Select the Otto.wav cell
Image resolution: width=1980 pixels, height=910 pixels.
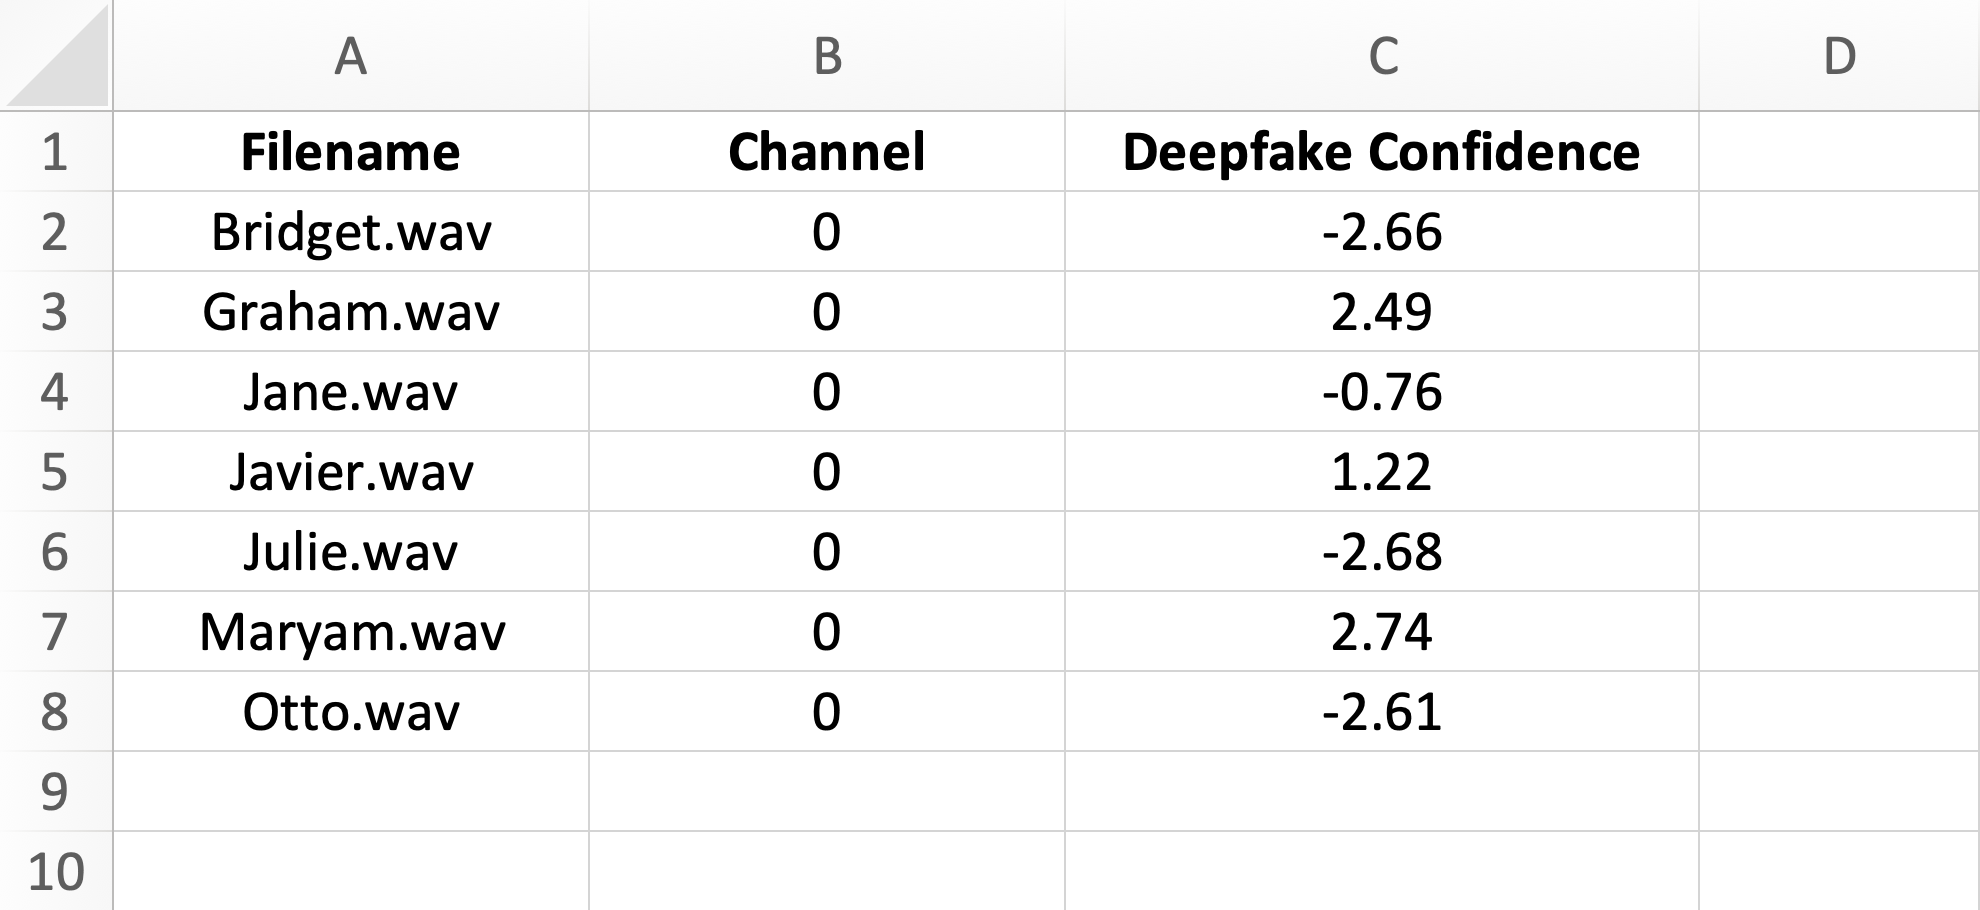(351, 711)
